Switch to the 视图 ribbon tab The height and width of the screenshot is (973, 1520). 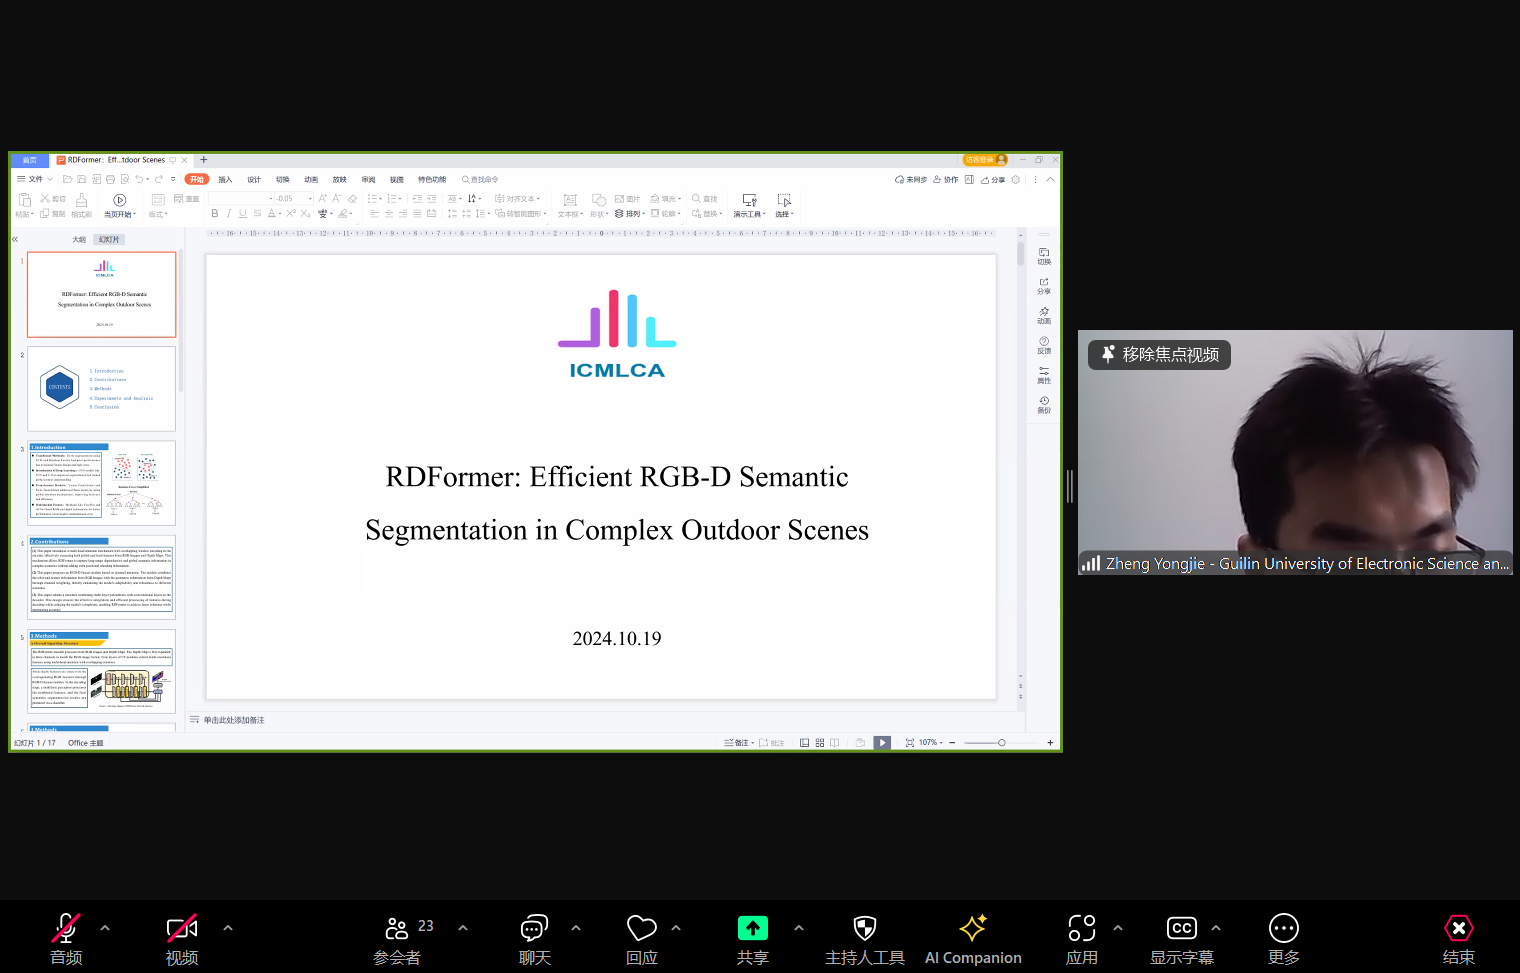point(397,180)
